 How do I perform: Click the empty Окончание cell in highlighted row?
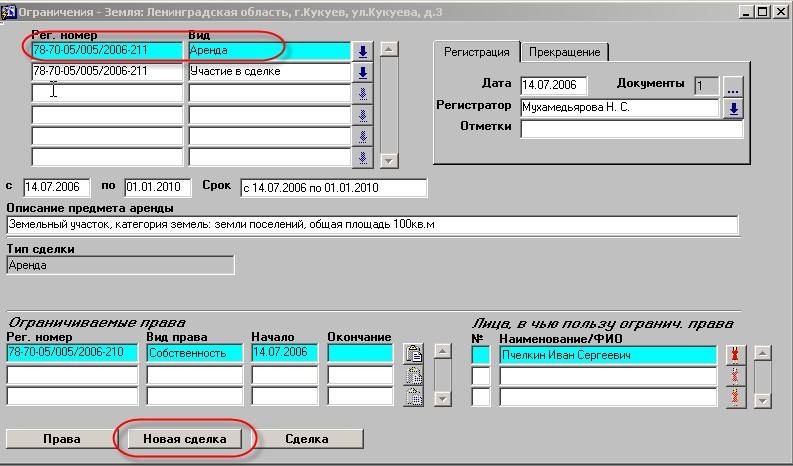[x=360, y=353]
